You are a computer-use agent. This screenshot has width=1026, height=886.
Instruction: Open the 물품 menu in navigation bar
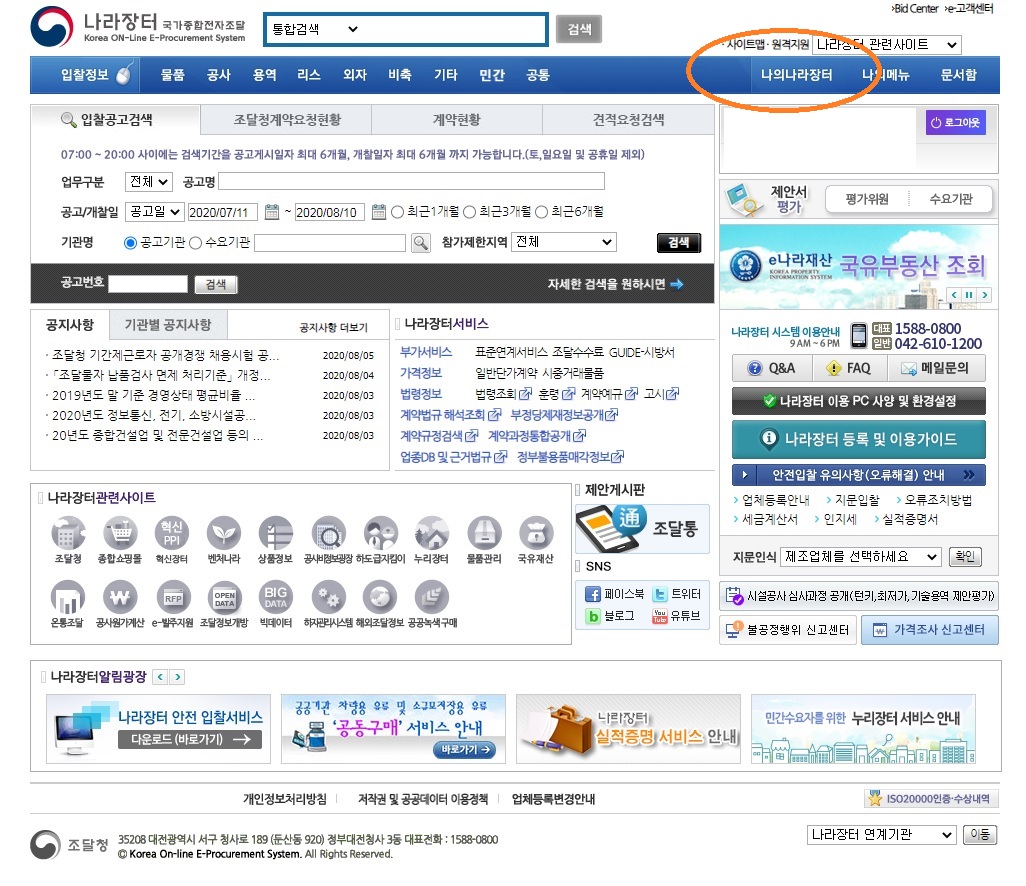click(172, 75)
